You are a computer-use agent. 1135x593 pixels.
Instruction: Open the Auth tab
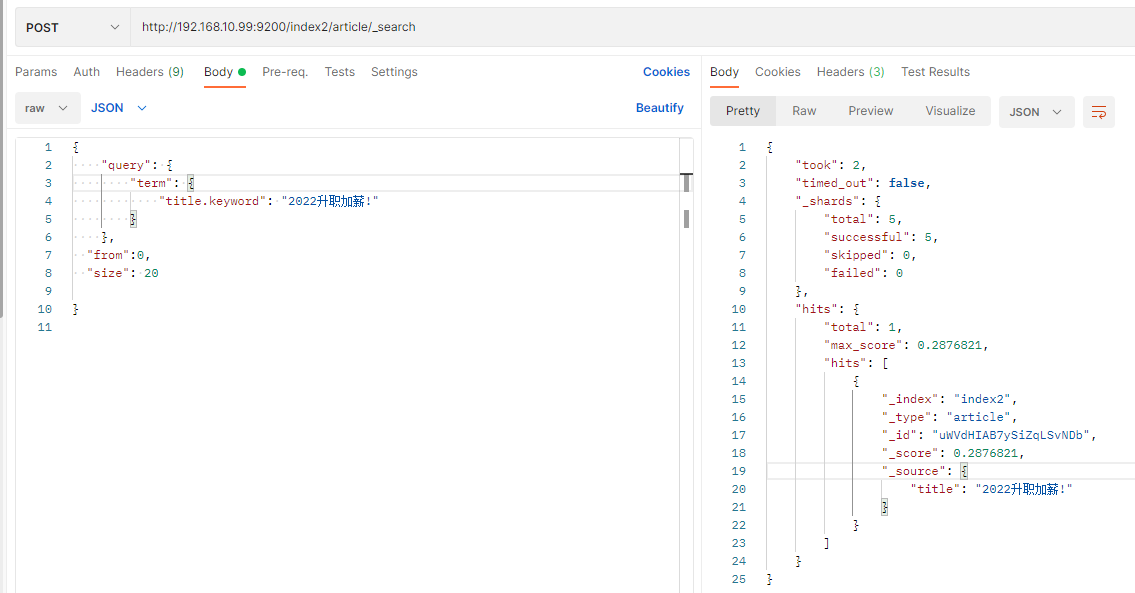[x=87, y=72]
